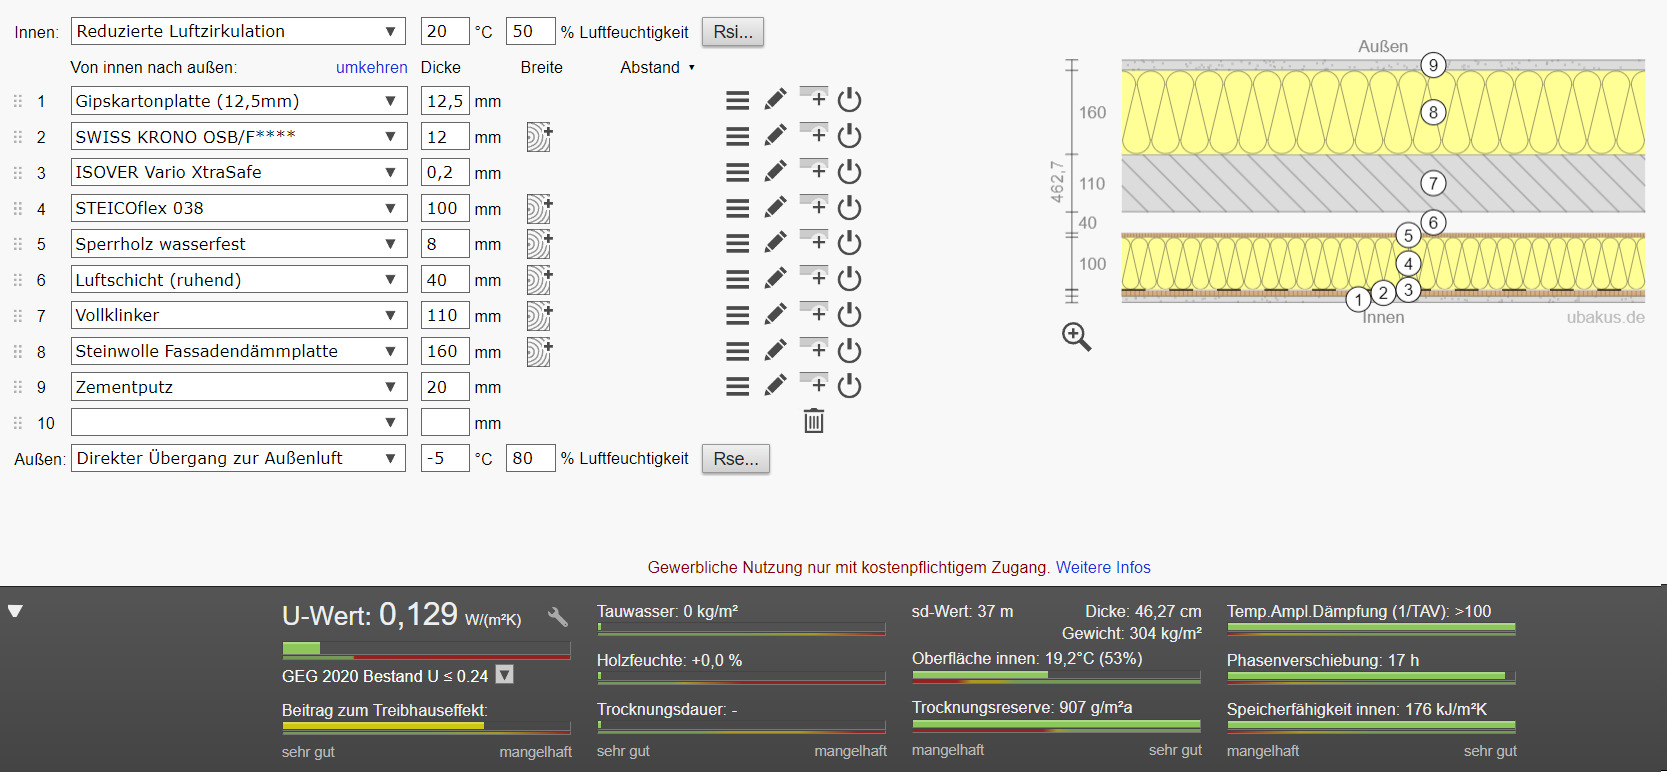
Task: Open the Abstand column menu
Action: tap(658, 68)
